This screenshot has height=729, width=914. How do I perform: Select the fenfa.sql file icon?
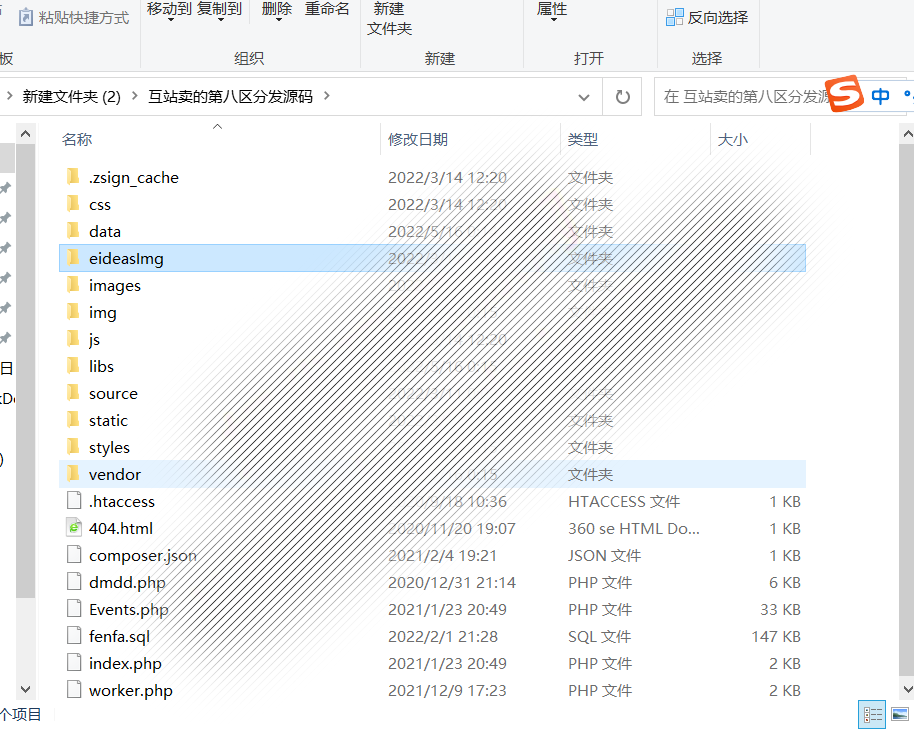click(74, 635)
